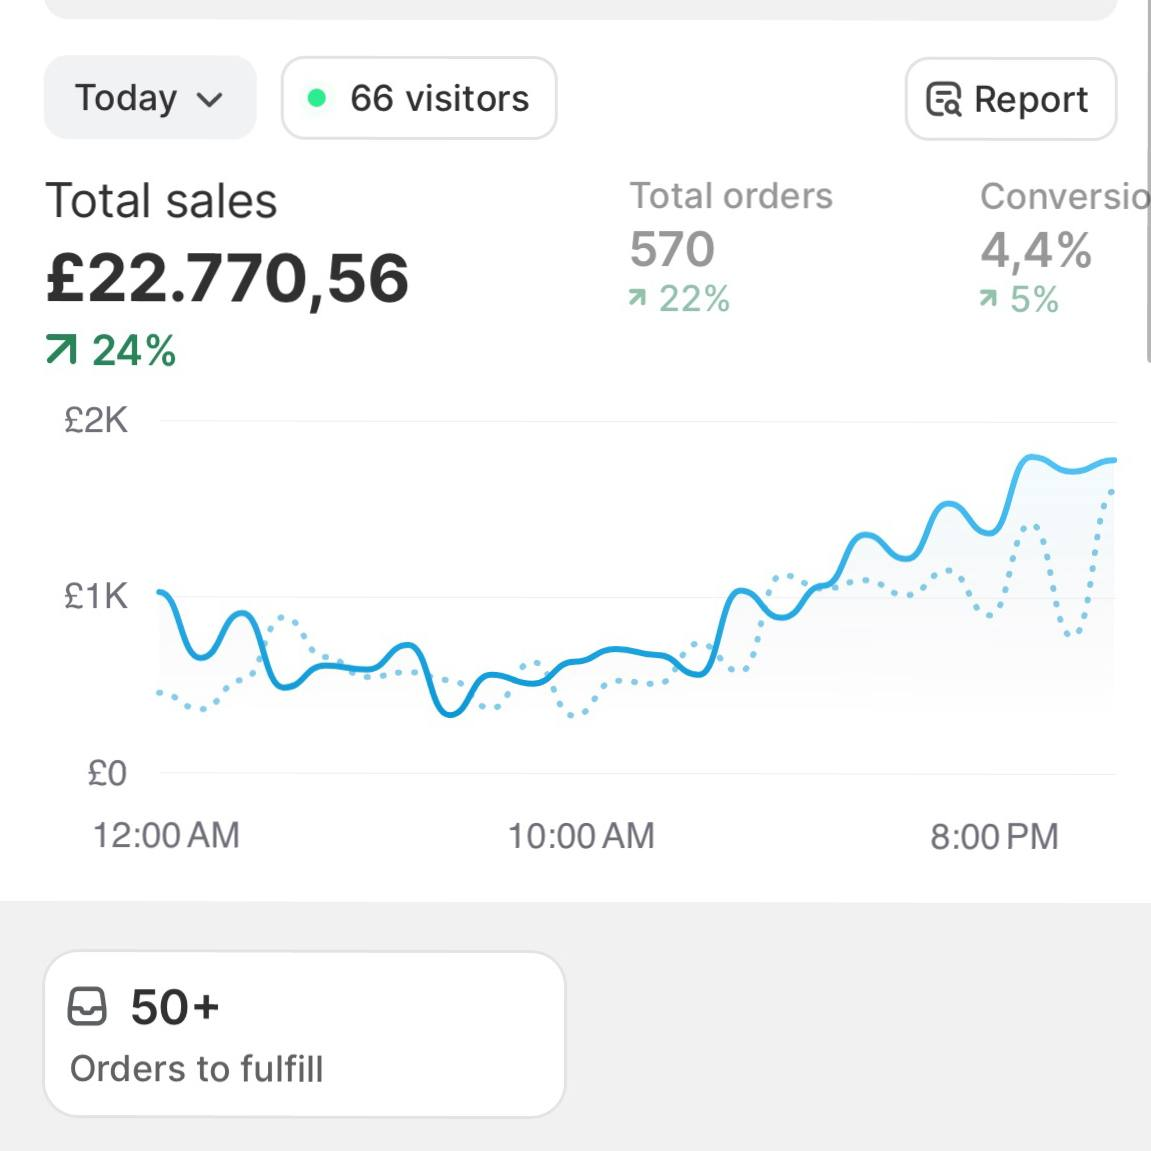Click the 8:00 PM chart axis label
This screenshot has width=1151, height=1151.
pos(994,836)
